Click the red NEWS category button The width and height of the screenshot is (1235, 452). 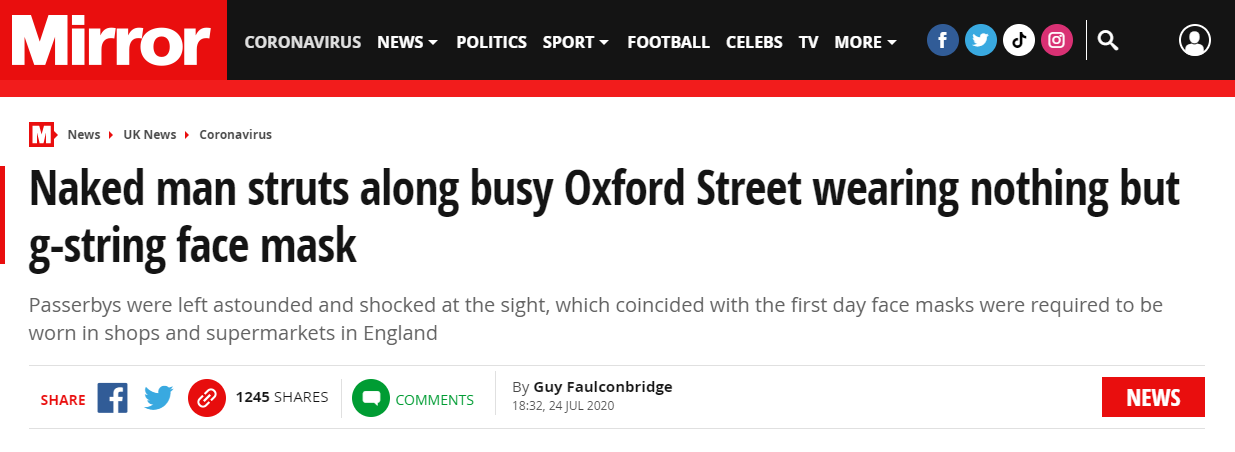click(1153, 397)
